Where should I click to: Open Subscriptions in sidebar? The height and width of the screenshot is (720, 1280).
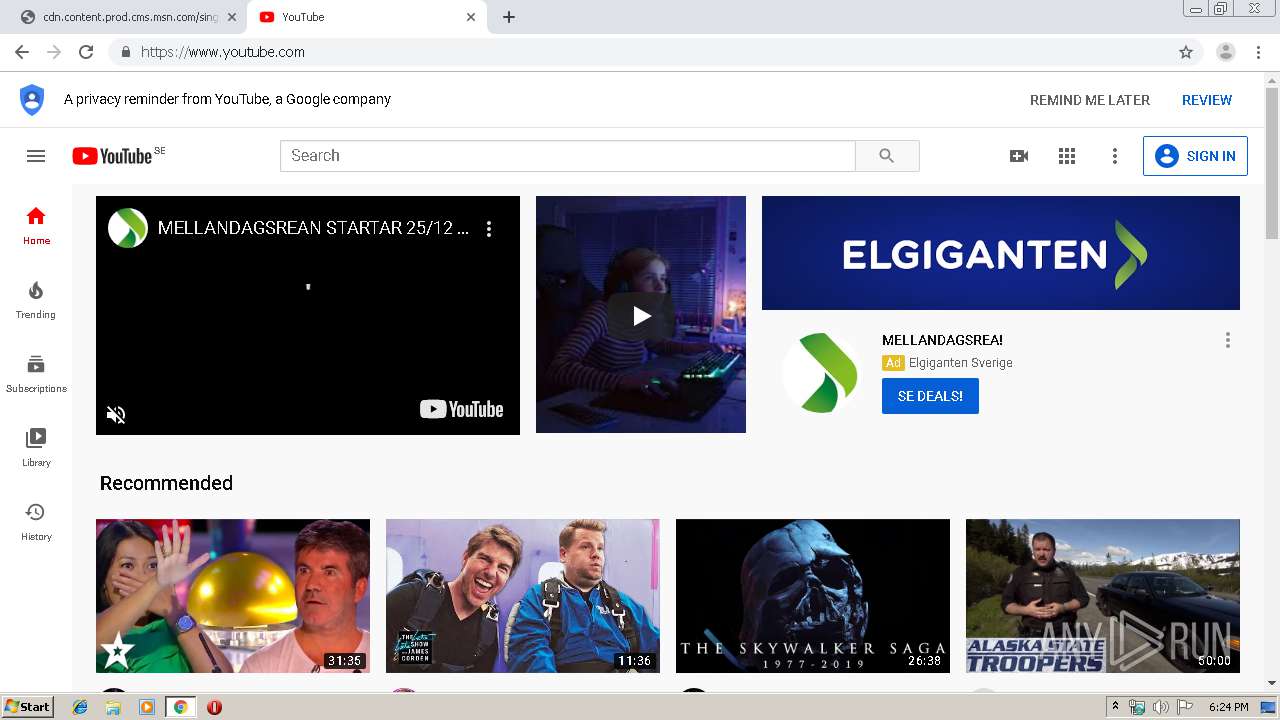(36, 374)
